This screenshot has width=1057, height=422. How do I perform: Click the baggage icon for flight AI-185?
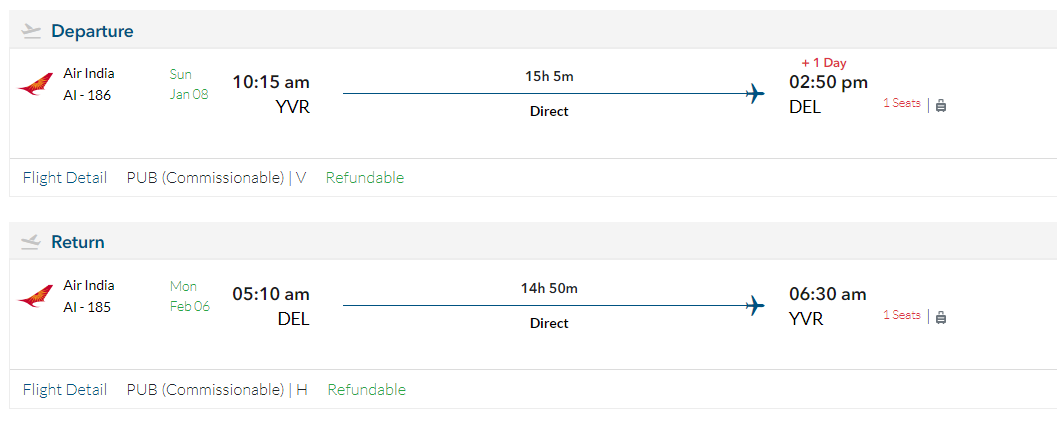[x=940, y=317]
